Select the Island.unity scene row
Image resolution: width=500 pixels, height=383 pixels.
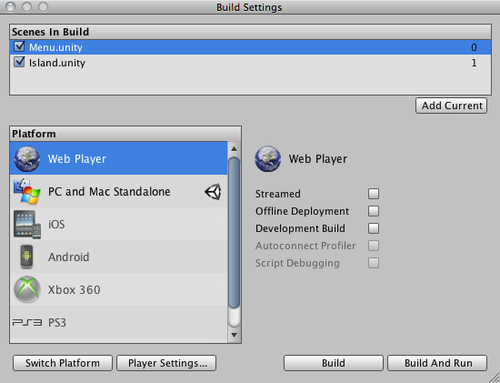[x=250, y=63]
